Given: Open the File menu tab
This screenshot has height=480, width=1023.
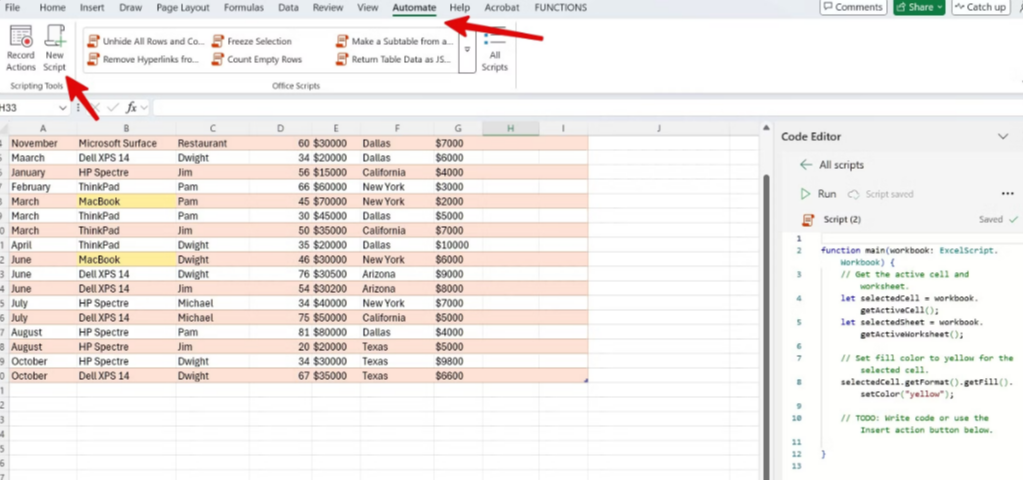Looking at the screenshot, I should (x=12, y=8).
